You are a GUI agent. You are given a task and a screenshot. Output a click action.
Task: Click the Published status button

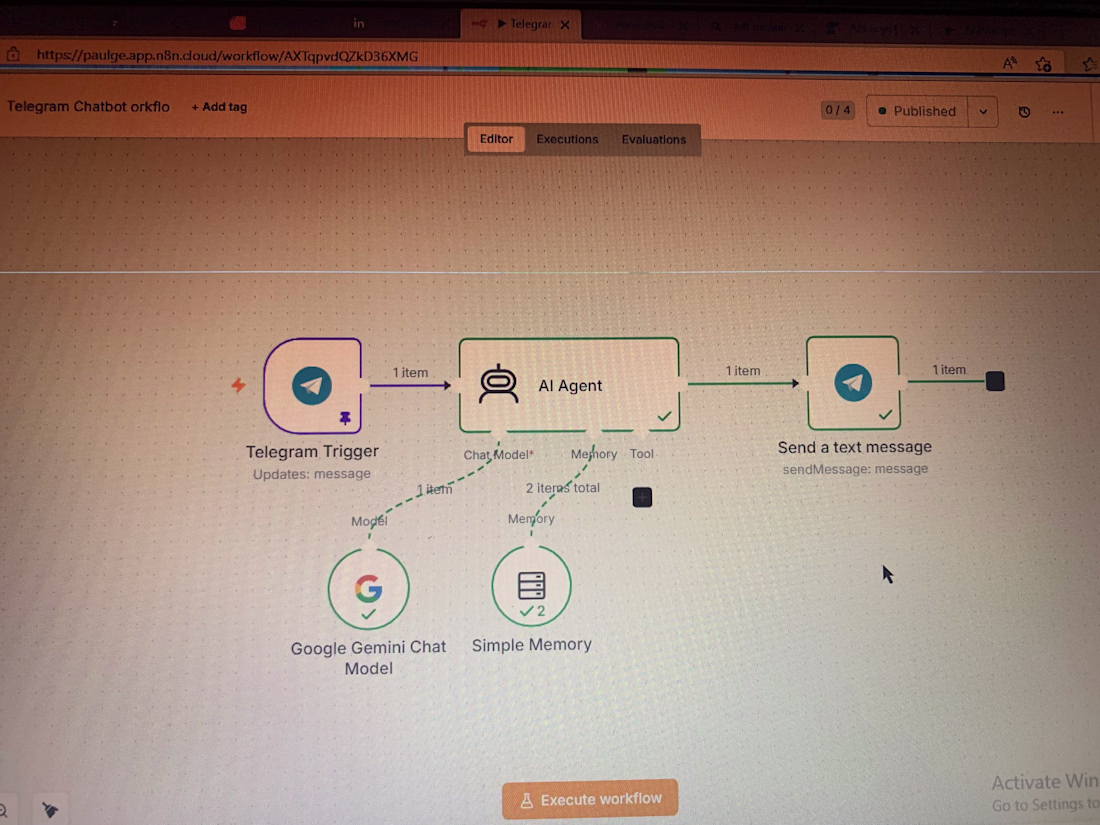point(917,112)
